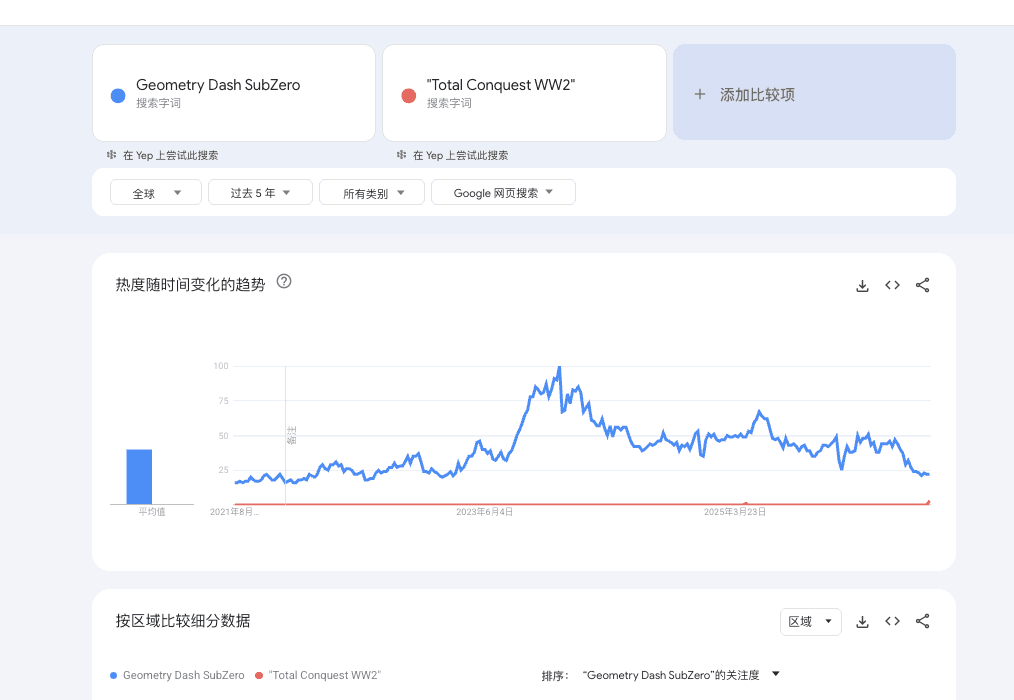Share the regional breakdown section
The height and width of the screenshot is (700, 1014).
click(x=923, y=621)
